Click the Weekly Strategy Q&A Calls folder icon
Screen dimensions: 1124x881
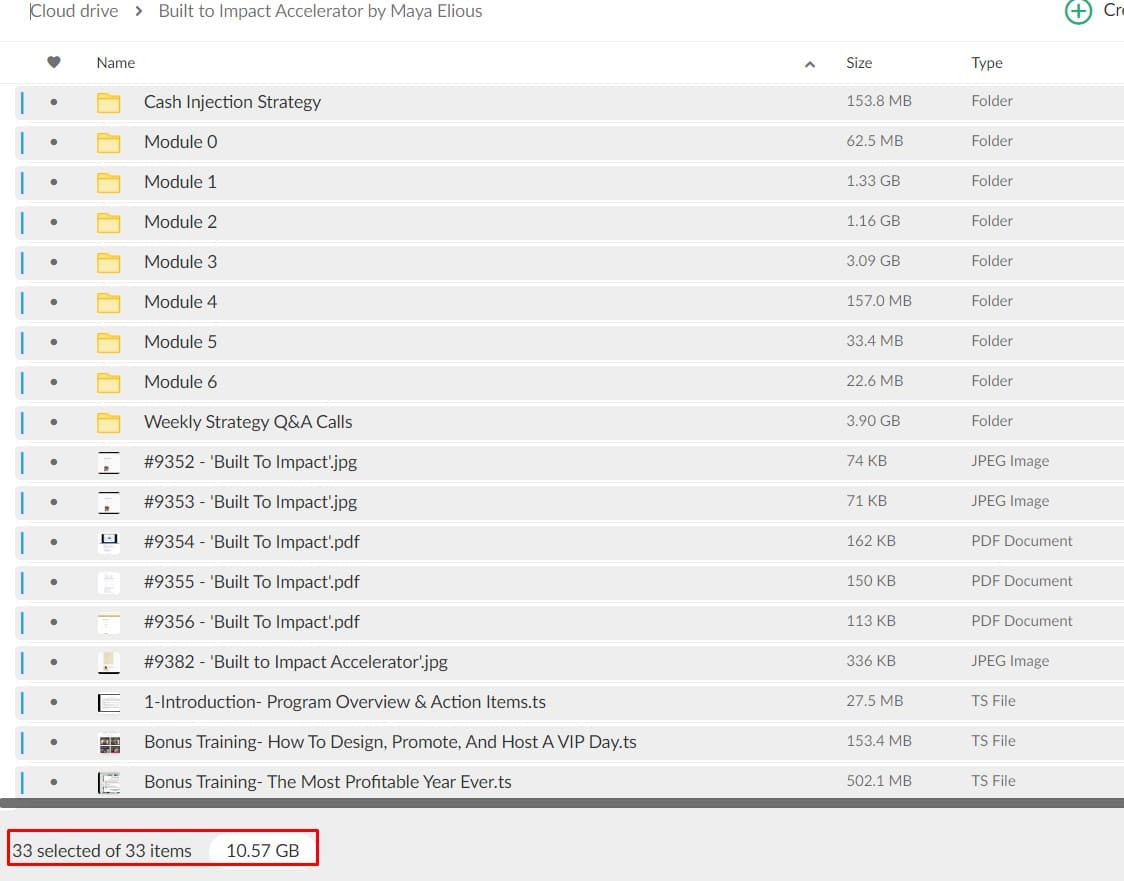(x=109, y=422)
